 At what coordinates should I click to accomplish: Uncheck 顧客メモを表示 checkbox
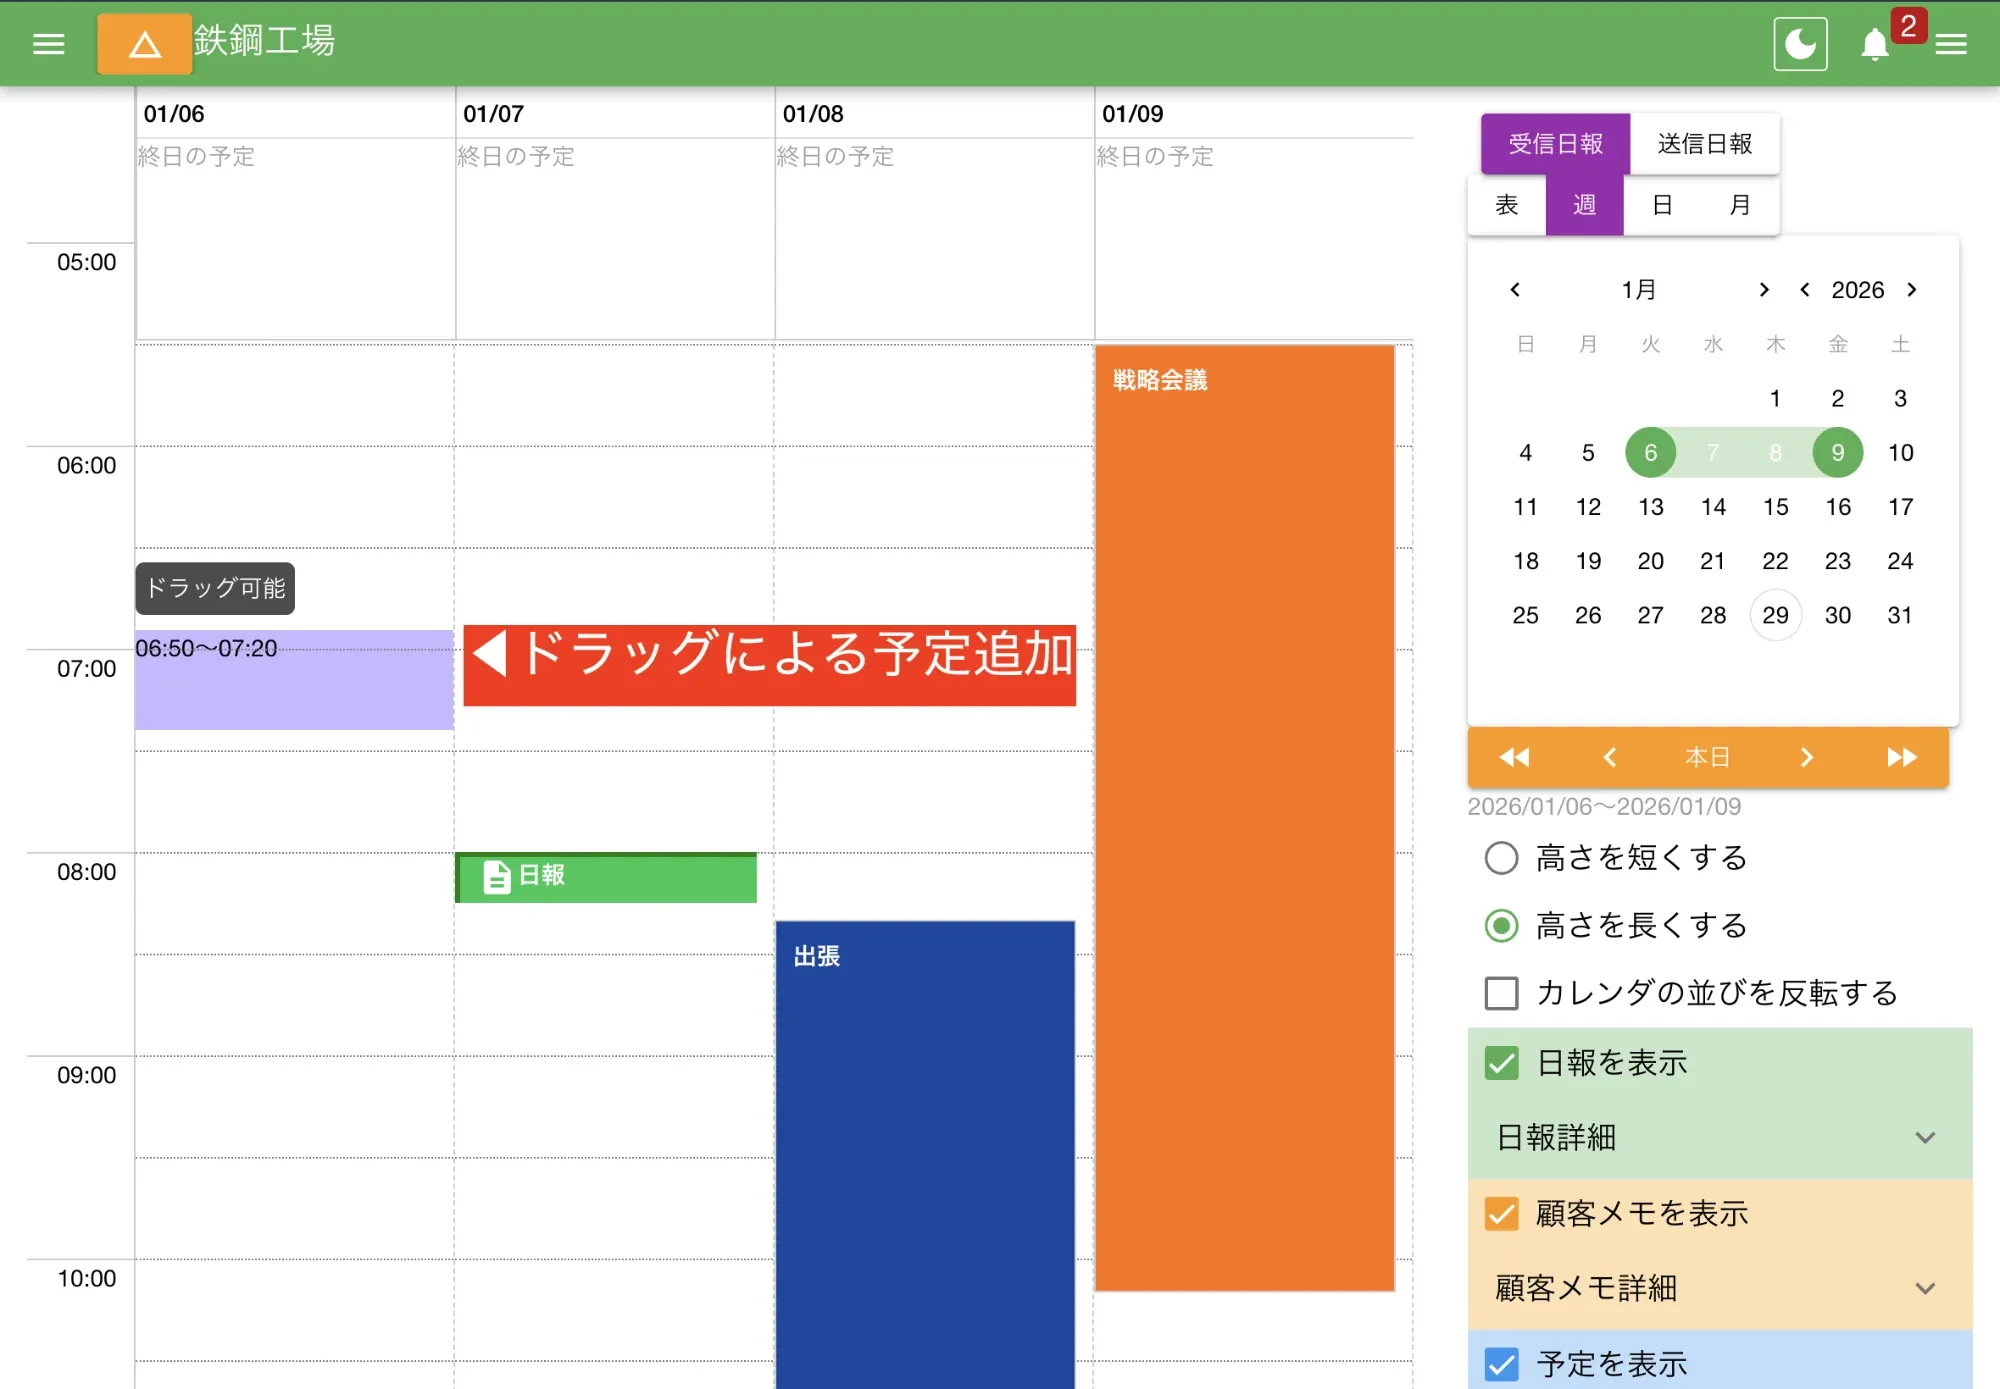pos(1501,1214)
